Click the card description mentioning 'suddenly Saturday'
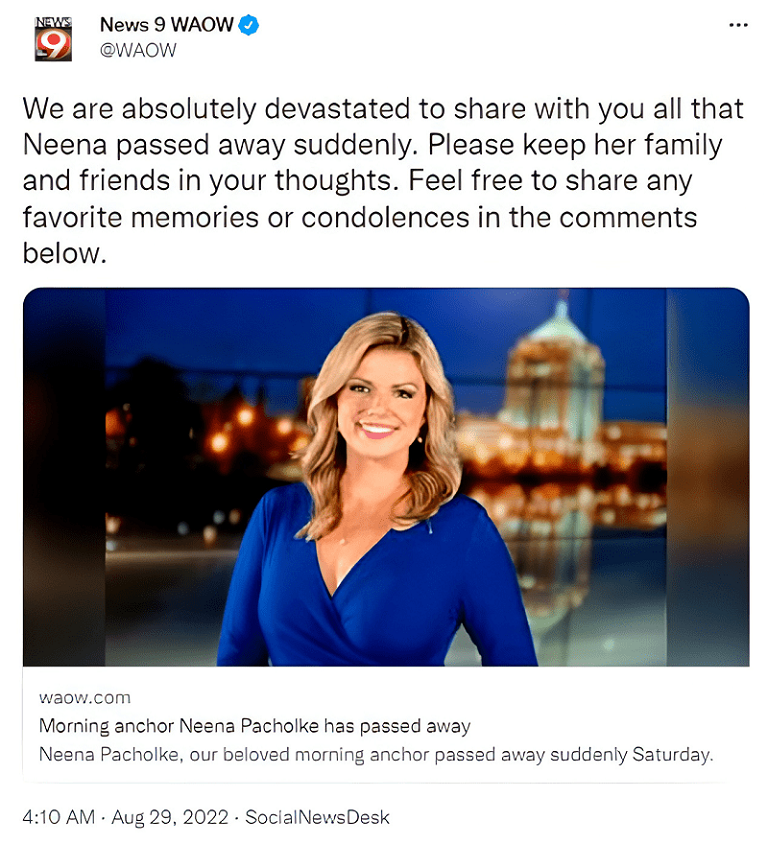The height and width of the screenshot is (844, 768). tap(376, 755)
